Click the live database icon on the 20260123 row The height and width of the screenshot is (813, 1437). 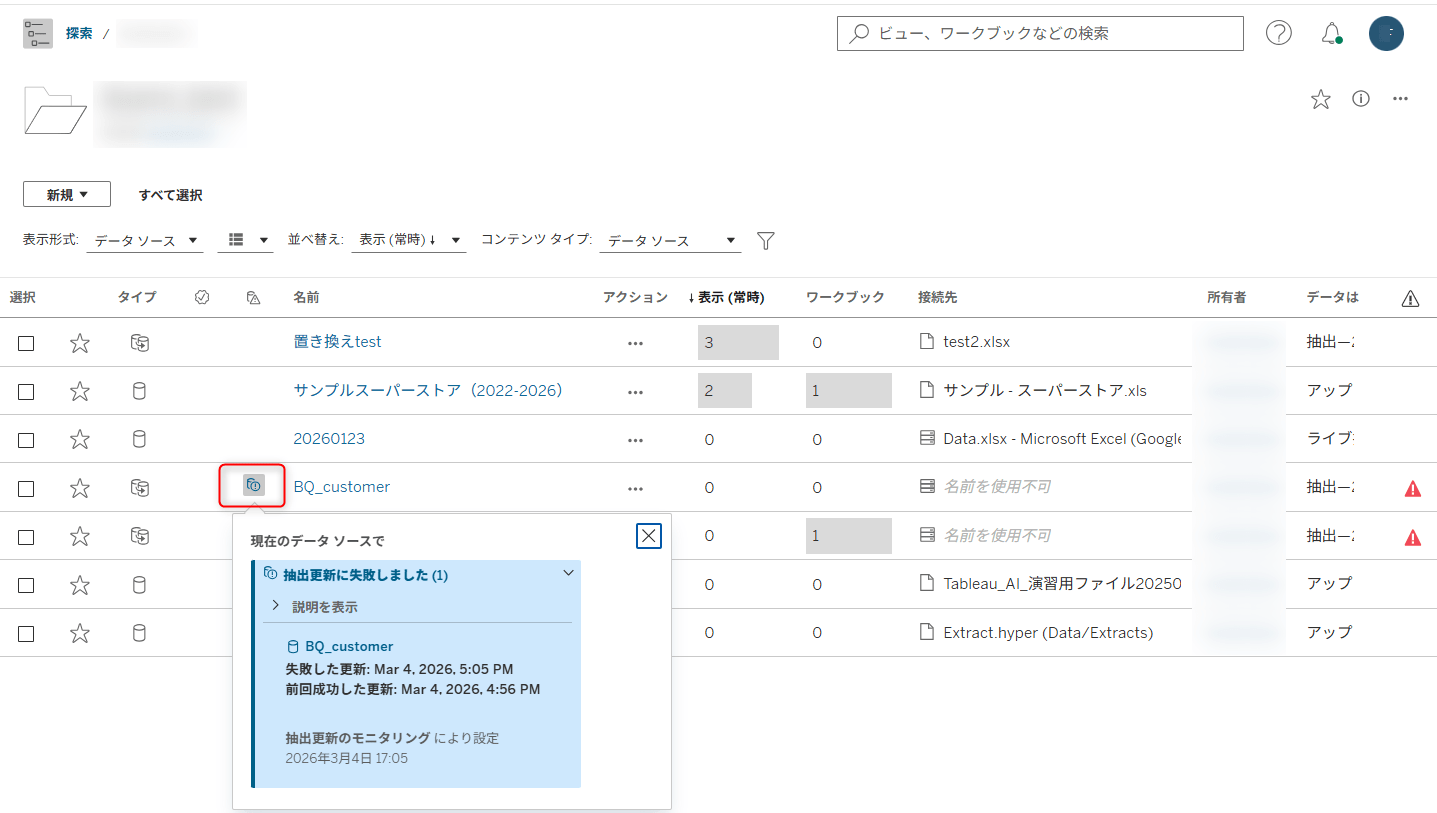tap(139, 439)
